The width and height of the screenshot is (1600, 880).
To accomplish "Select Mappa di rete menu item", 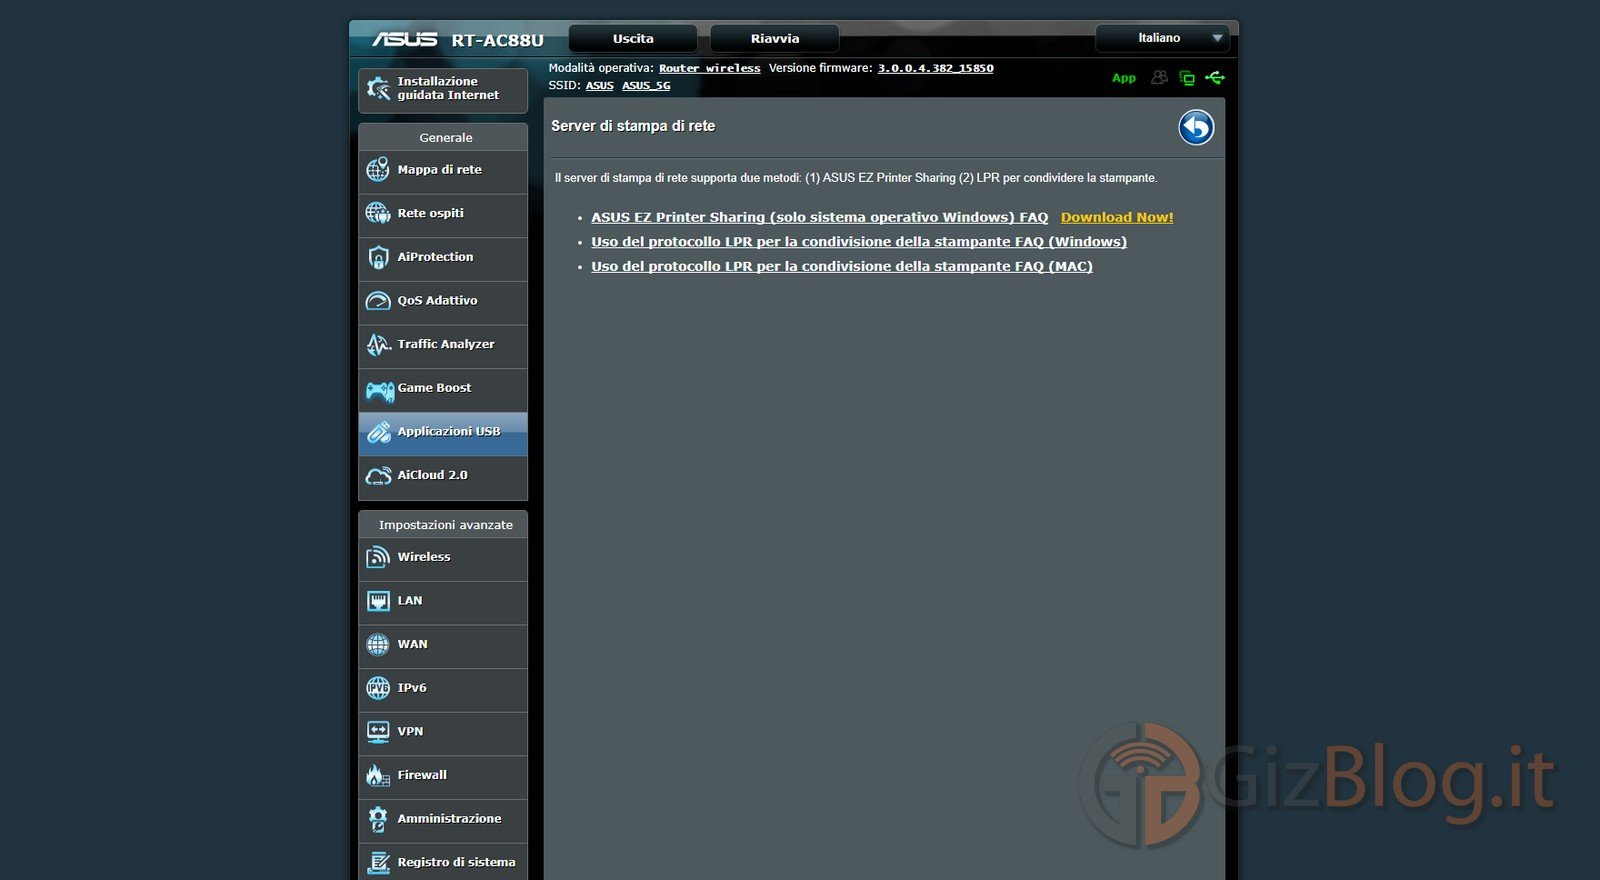I will pyautogui.click(x=443, y=170).
